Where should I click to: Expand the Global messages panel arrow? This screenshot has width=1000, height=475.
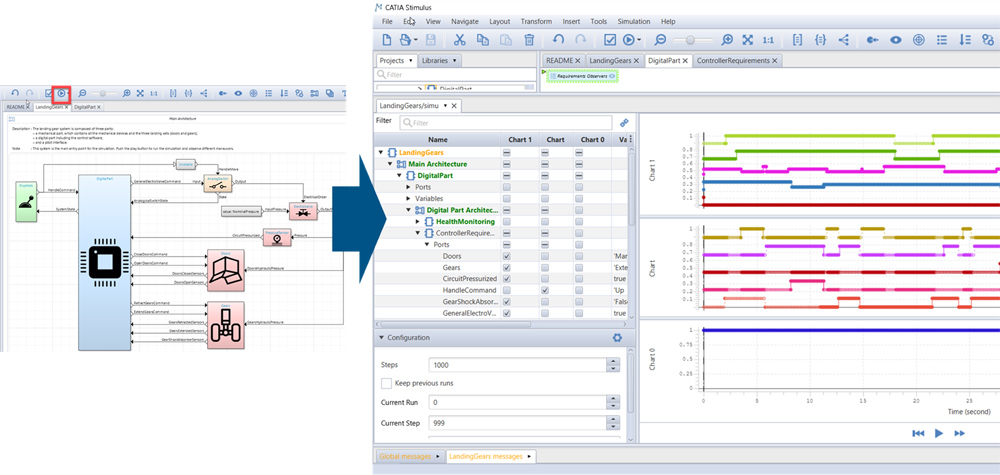click(438, 457)
